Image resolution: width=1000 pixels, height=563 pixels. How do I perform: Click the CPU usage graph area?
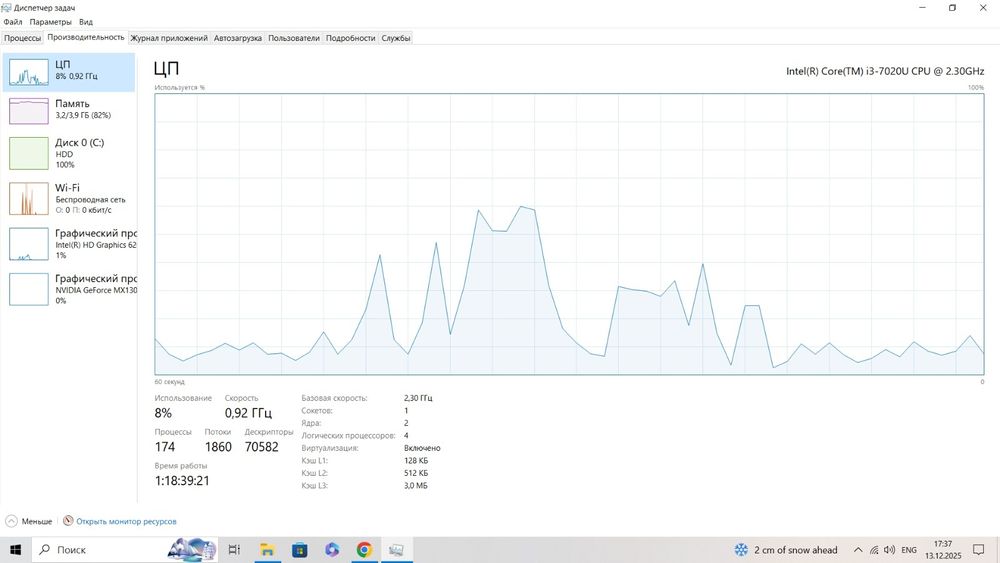pos(569,234)
